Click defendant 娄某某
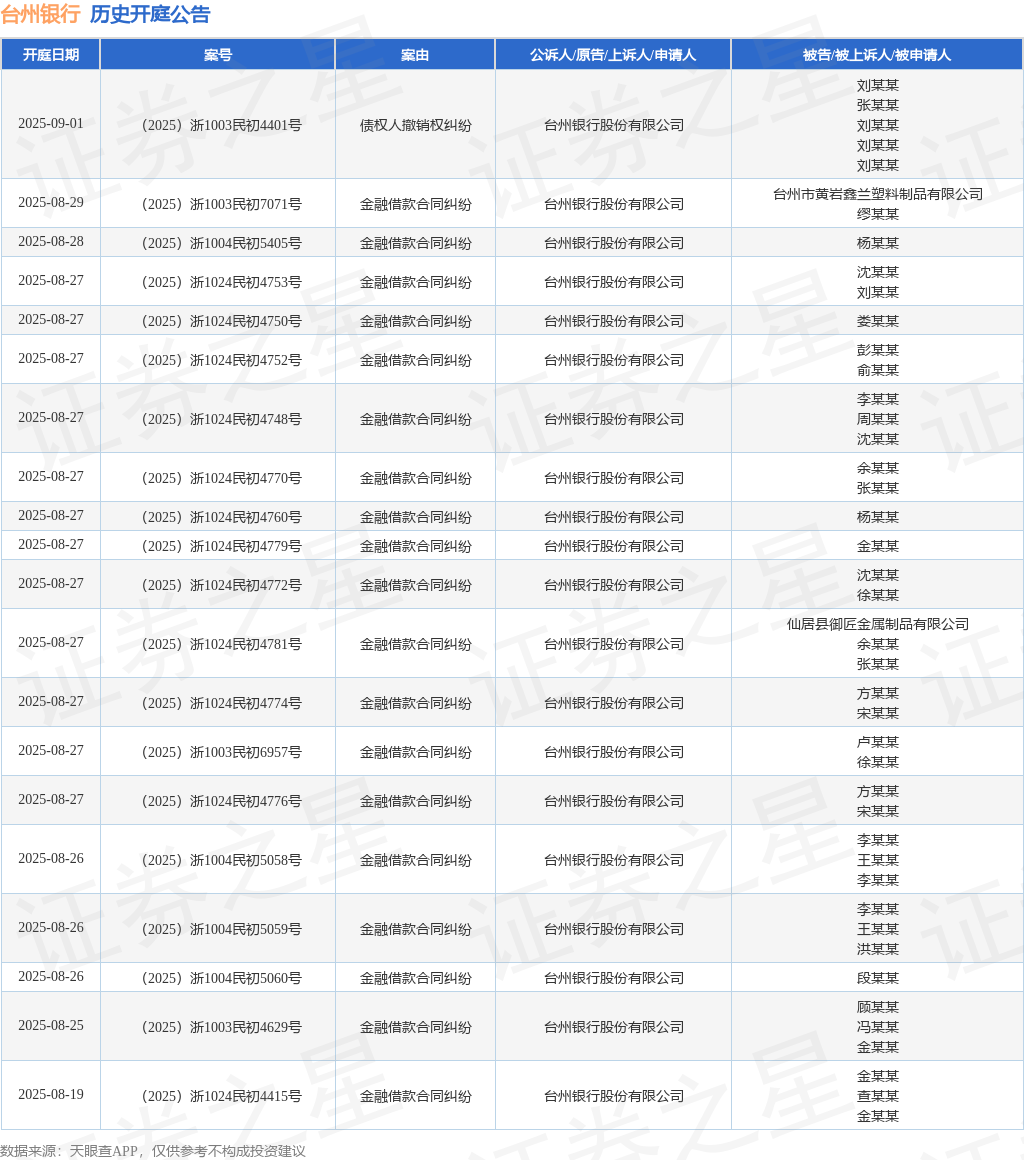 point(878,321)
